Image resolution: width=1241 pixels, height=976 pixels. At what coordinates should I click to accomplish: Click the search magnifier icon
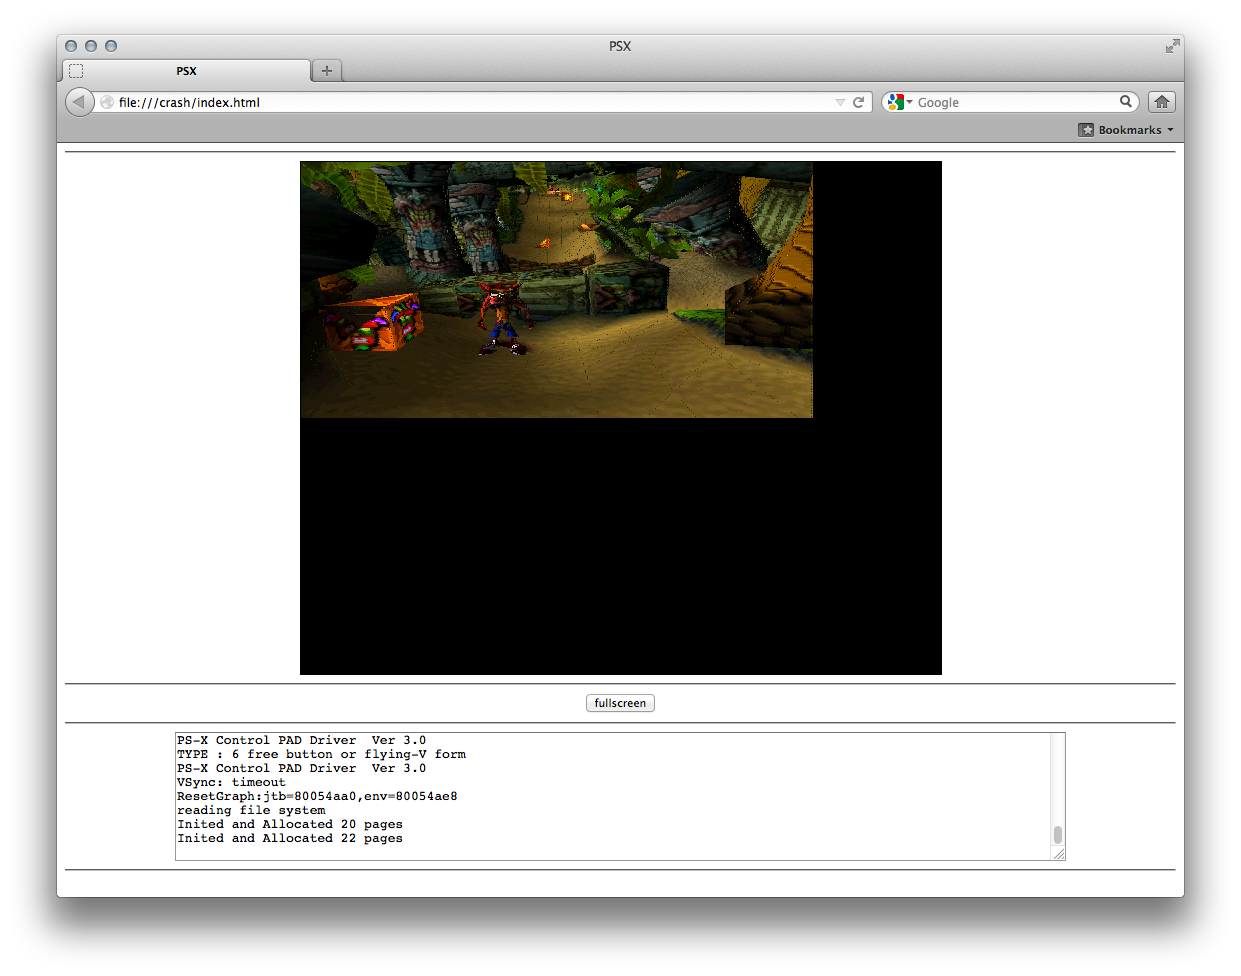(x=1126, y=101)
